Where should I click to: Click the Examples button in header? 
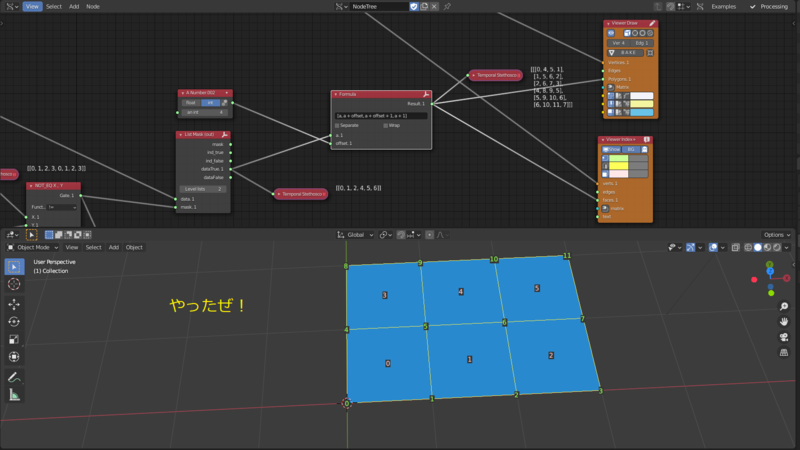[x=723, y=7]
